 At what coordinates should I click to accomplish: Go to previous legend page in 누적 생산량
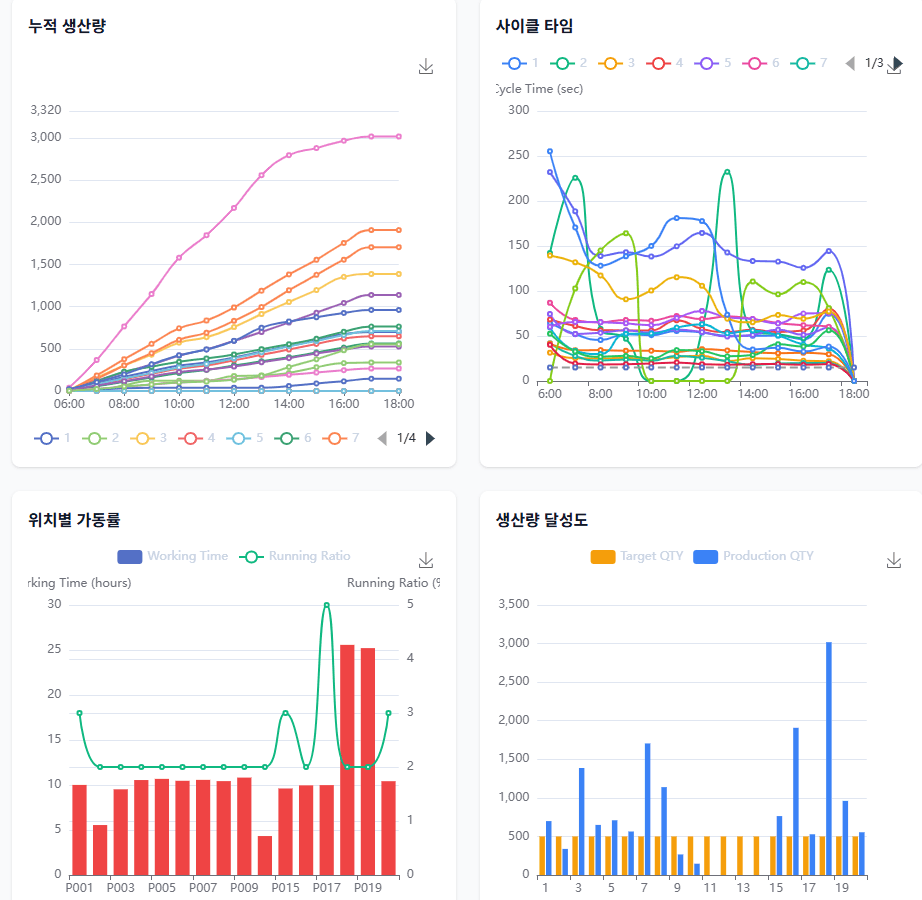coord(382,438)
